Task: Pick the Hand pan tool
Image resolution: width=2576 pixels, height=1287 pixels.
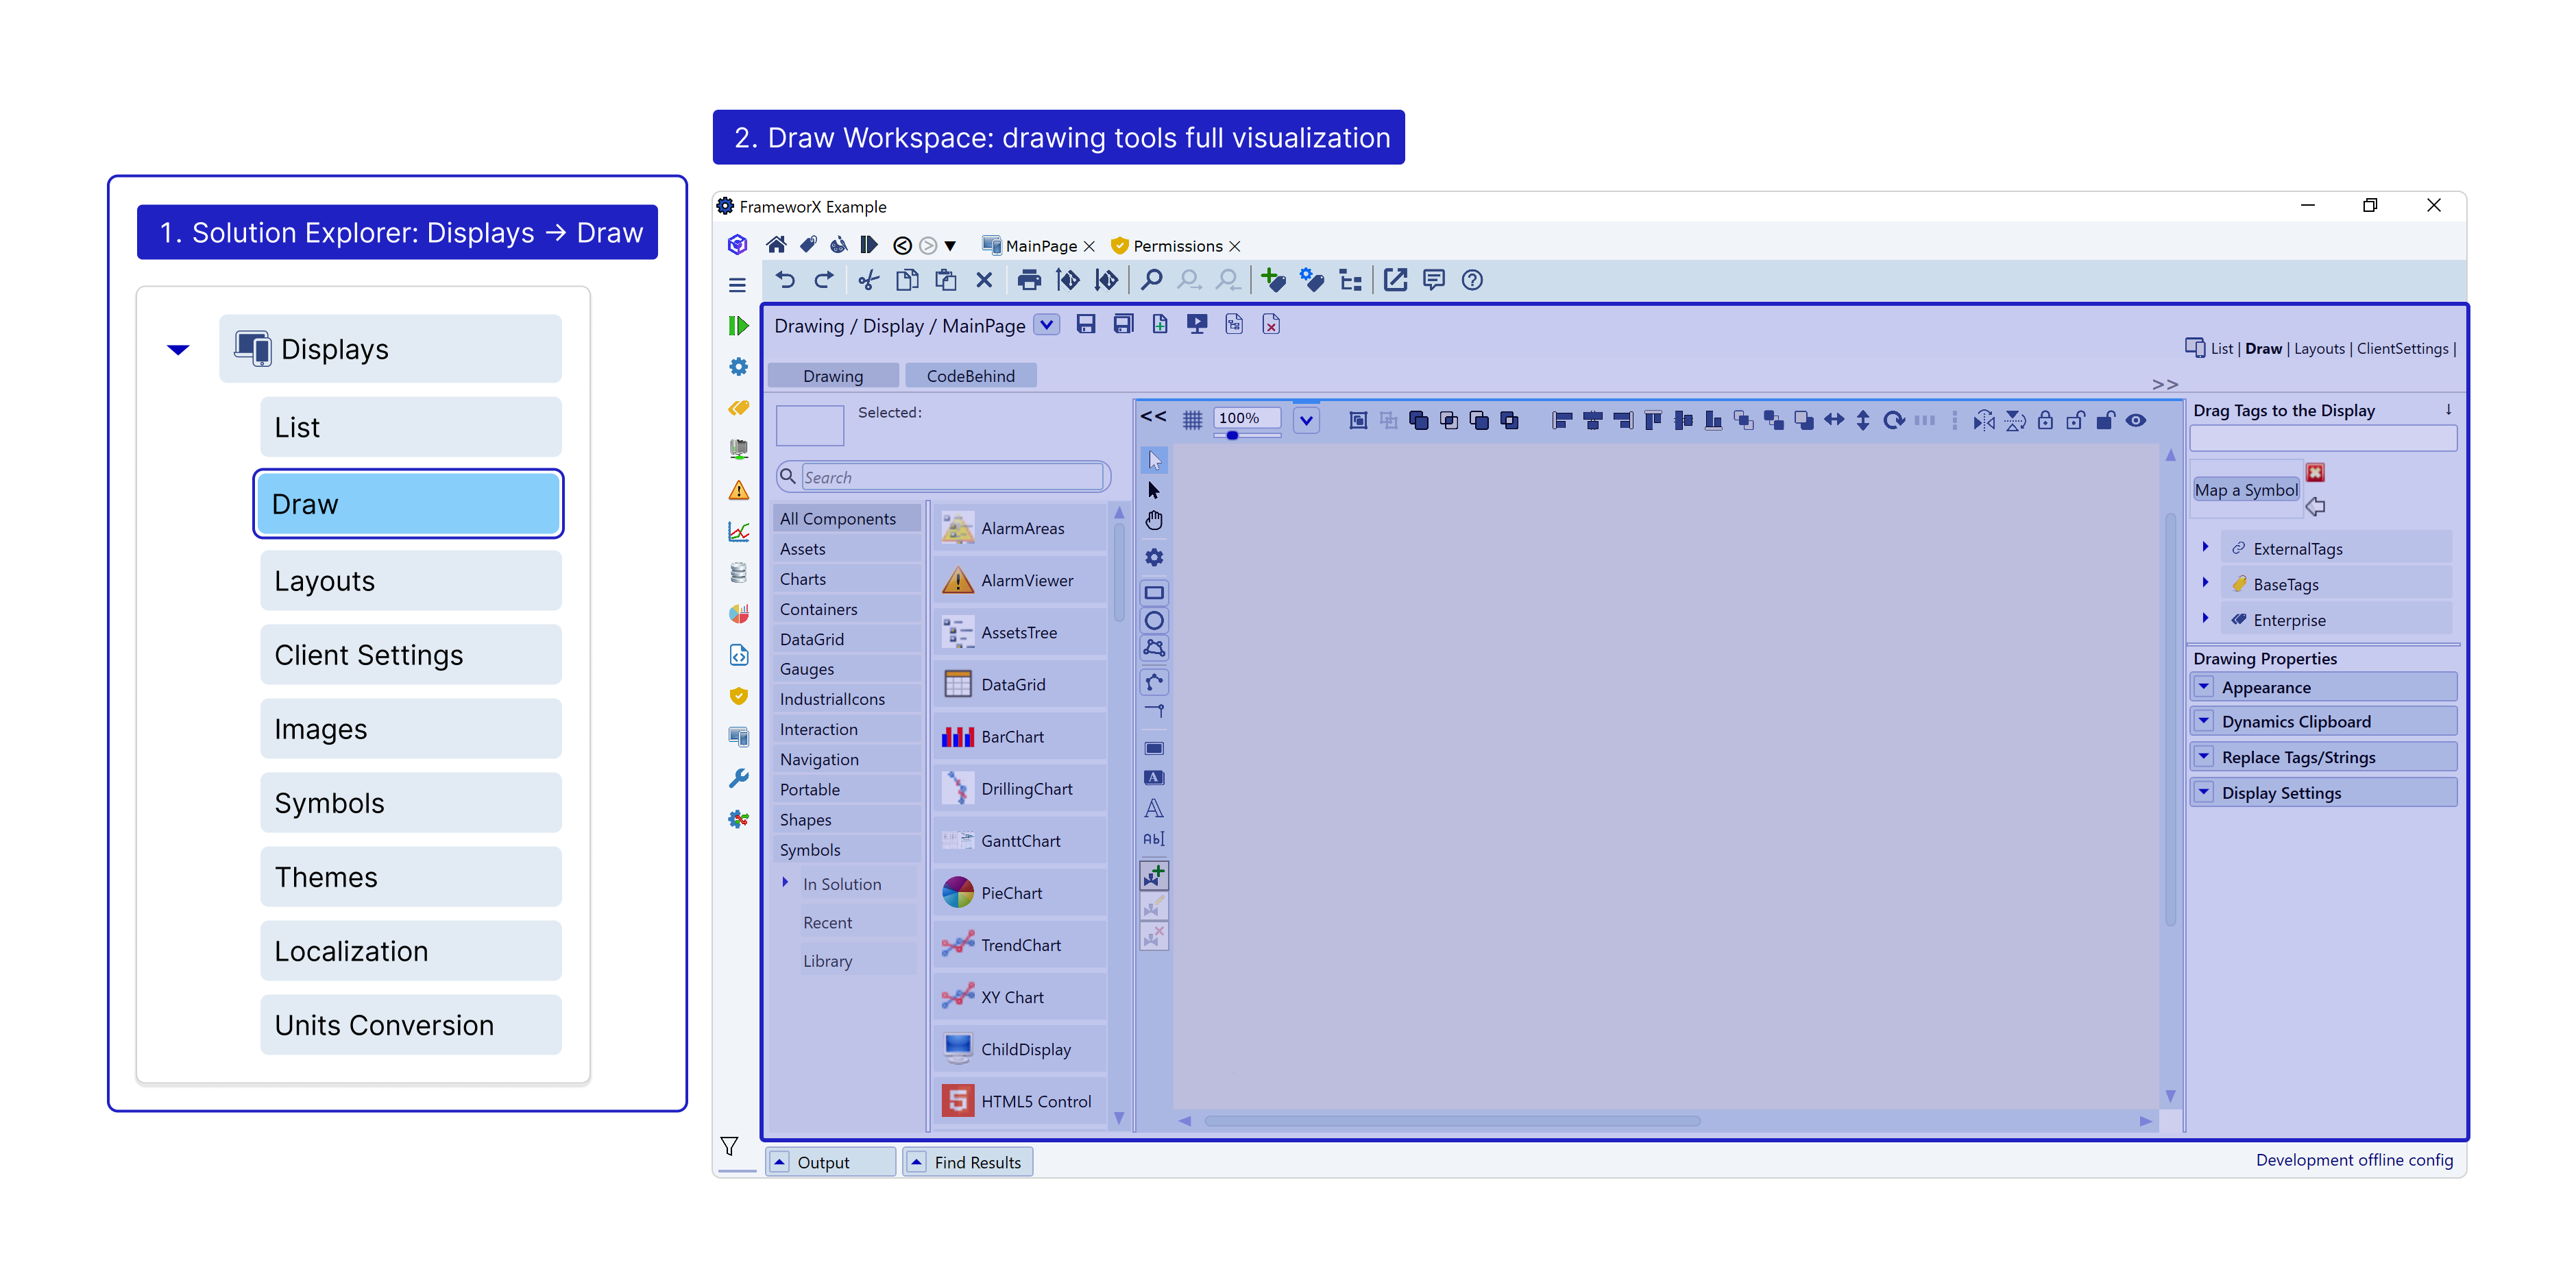Action: 1154,520
